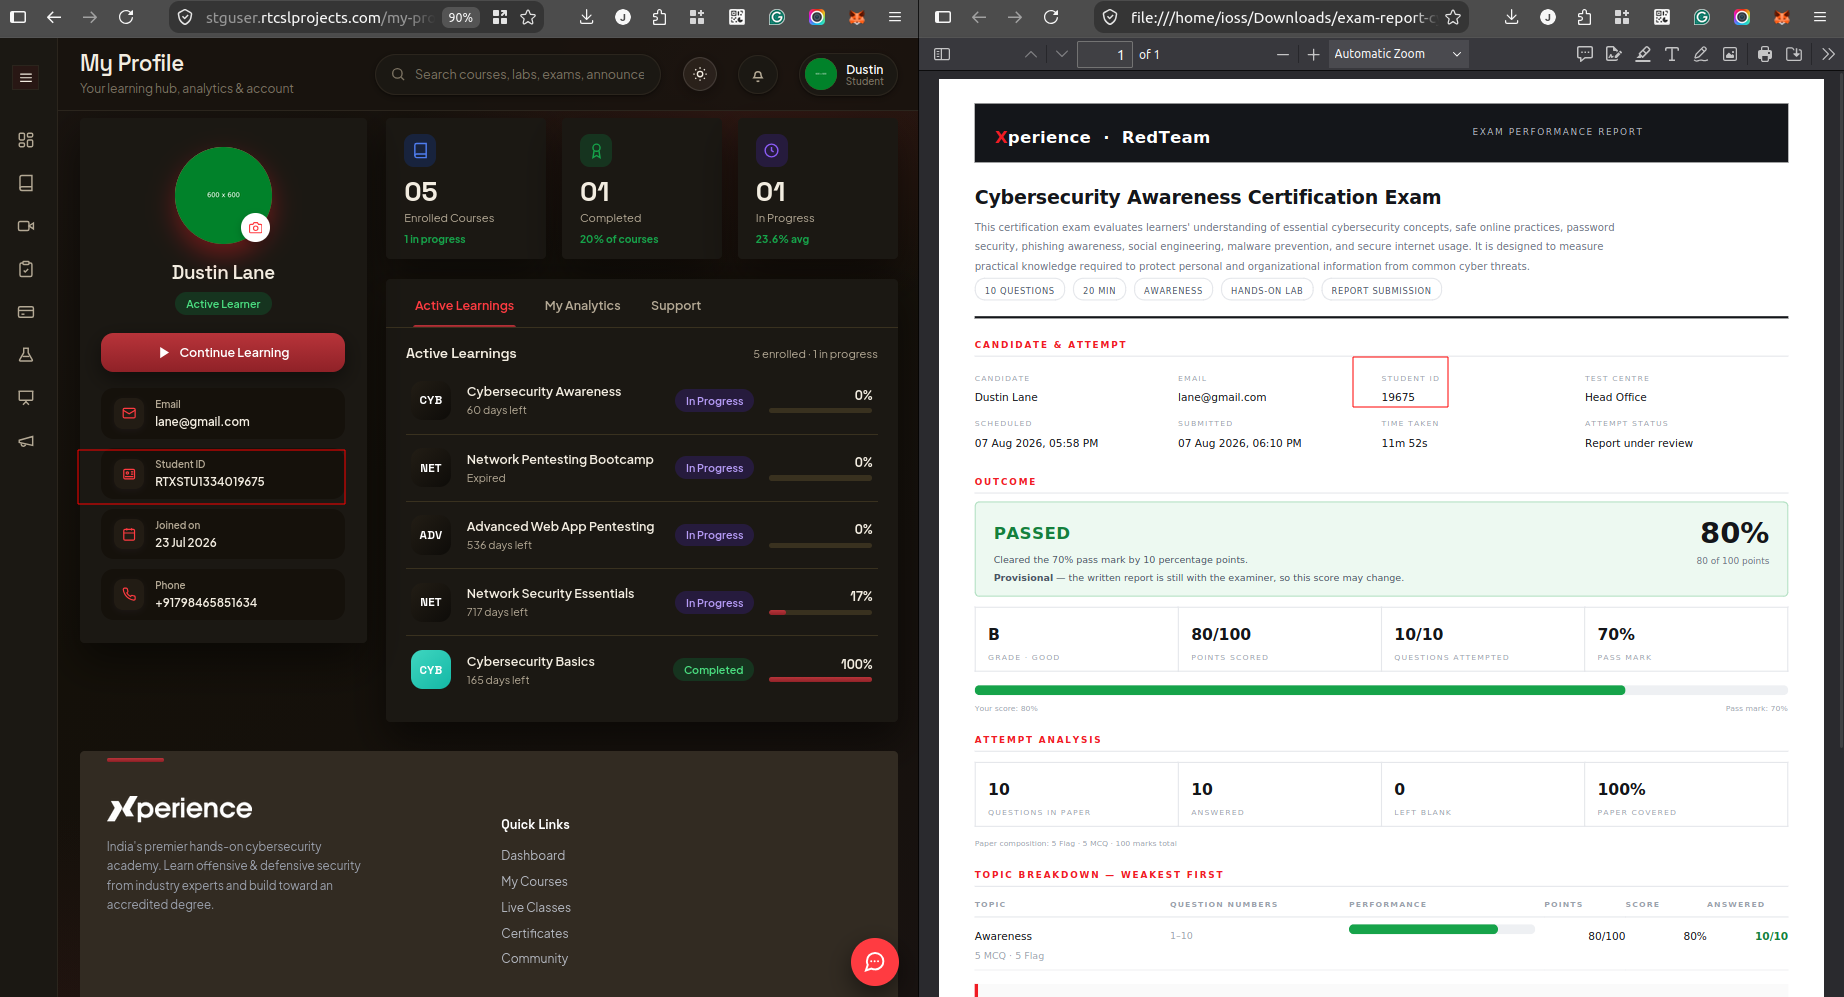Switch to the My Analytics tab

pos(582,306)
